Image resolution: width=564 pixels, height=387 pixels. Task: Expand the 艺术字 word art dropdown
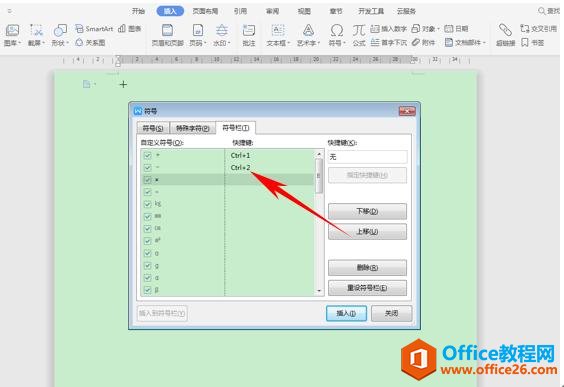tap(319, 43)
